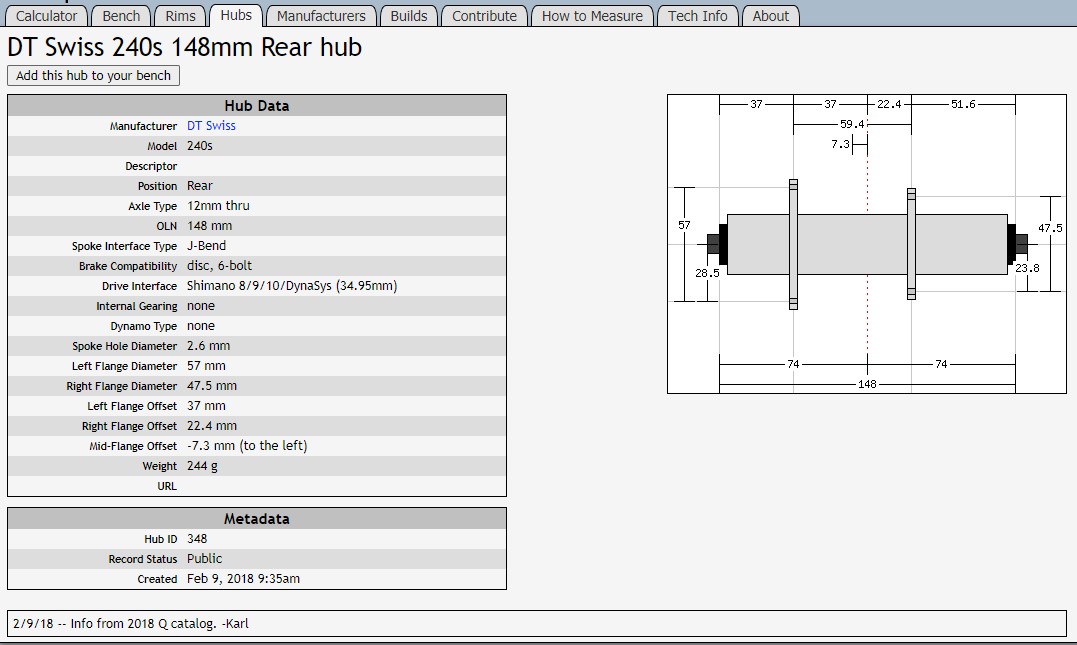Click the Internal Gearing label
The image size is (1077, 645).
click(137, 306)
